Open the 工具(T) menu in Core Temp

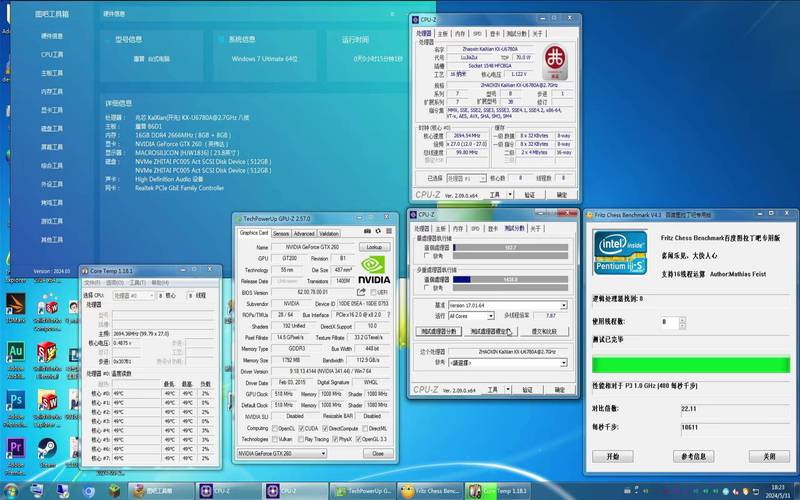pos(138,283)
